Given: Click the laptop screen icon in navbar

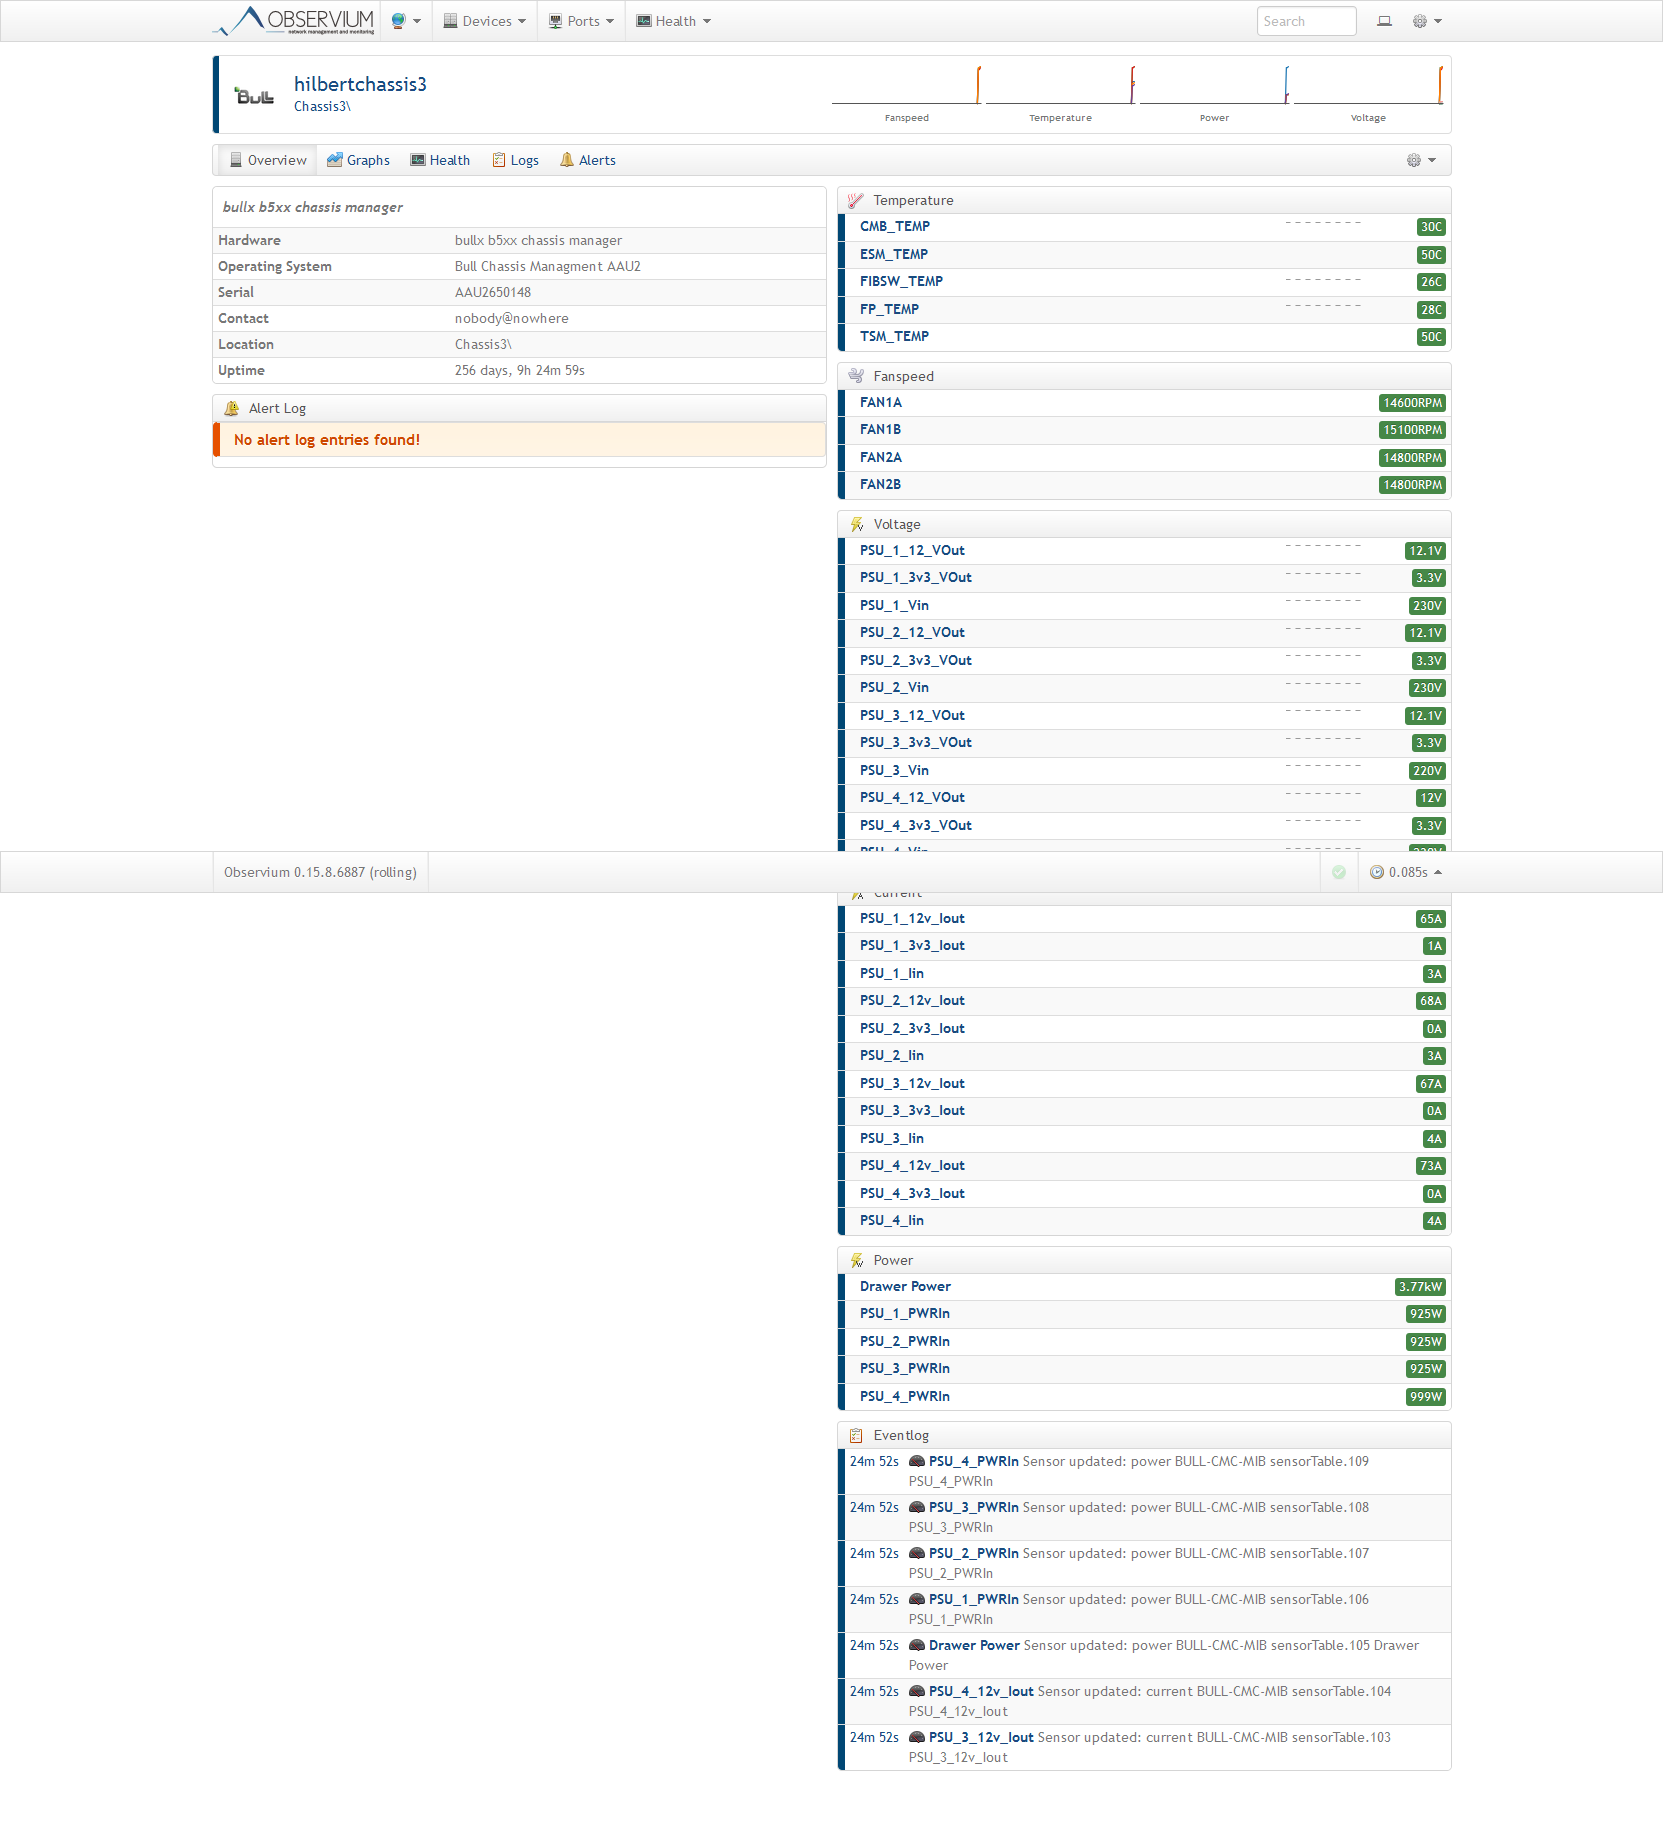Looking at the screenshot, I should coord(1384,21).
